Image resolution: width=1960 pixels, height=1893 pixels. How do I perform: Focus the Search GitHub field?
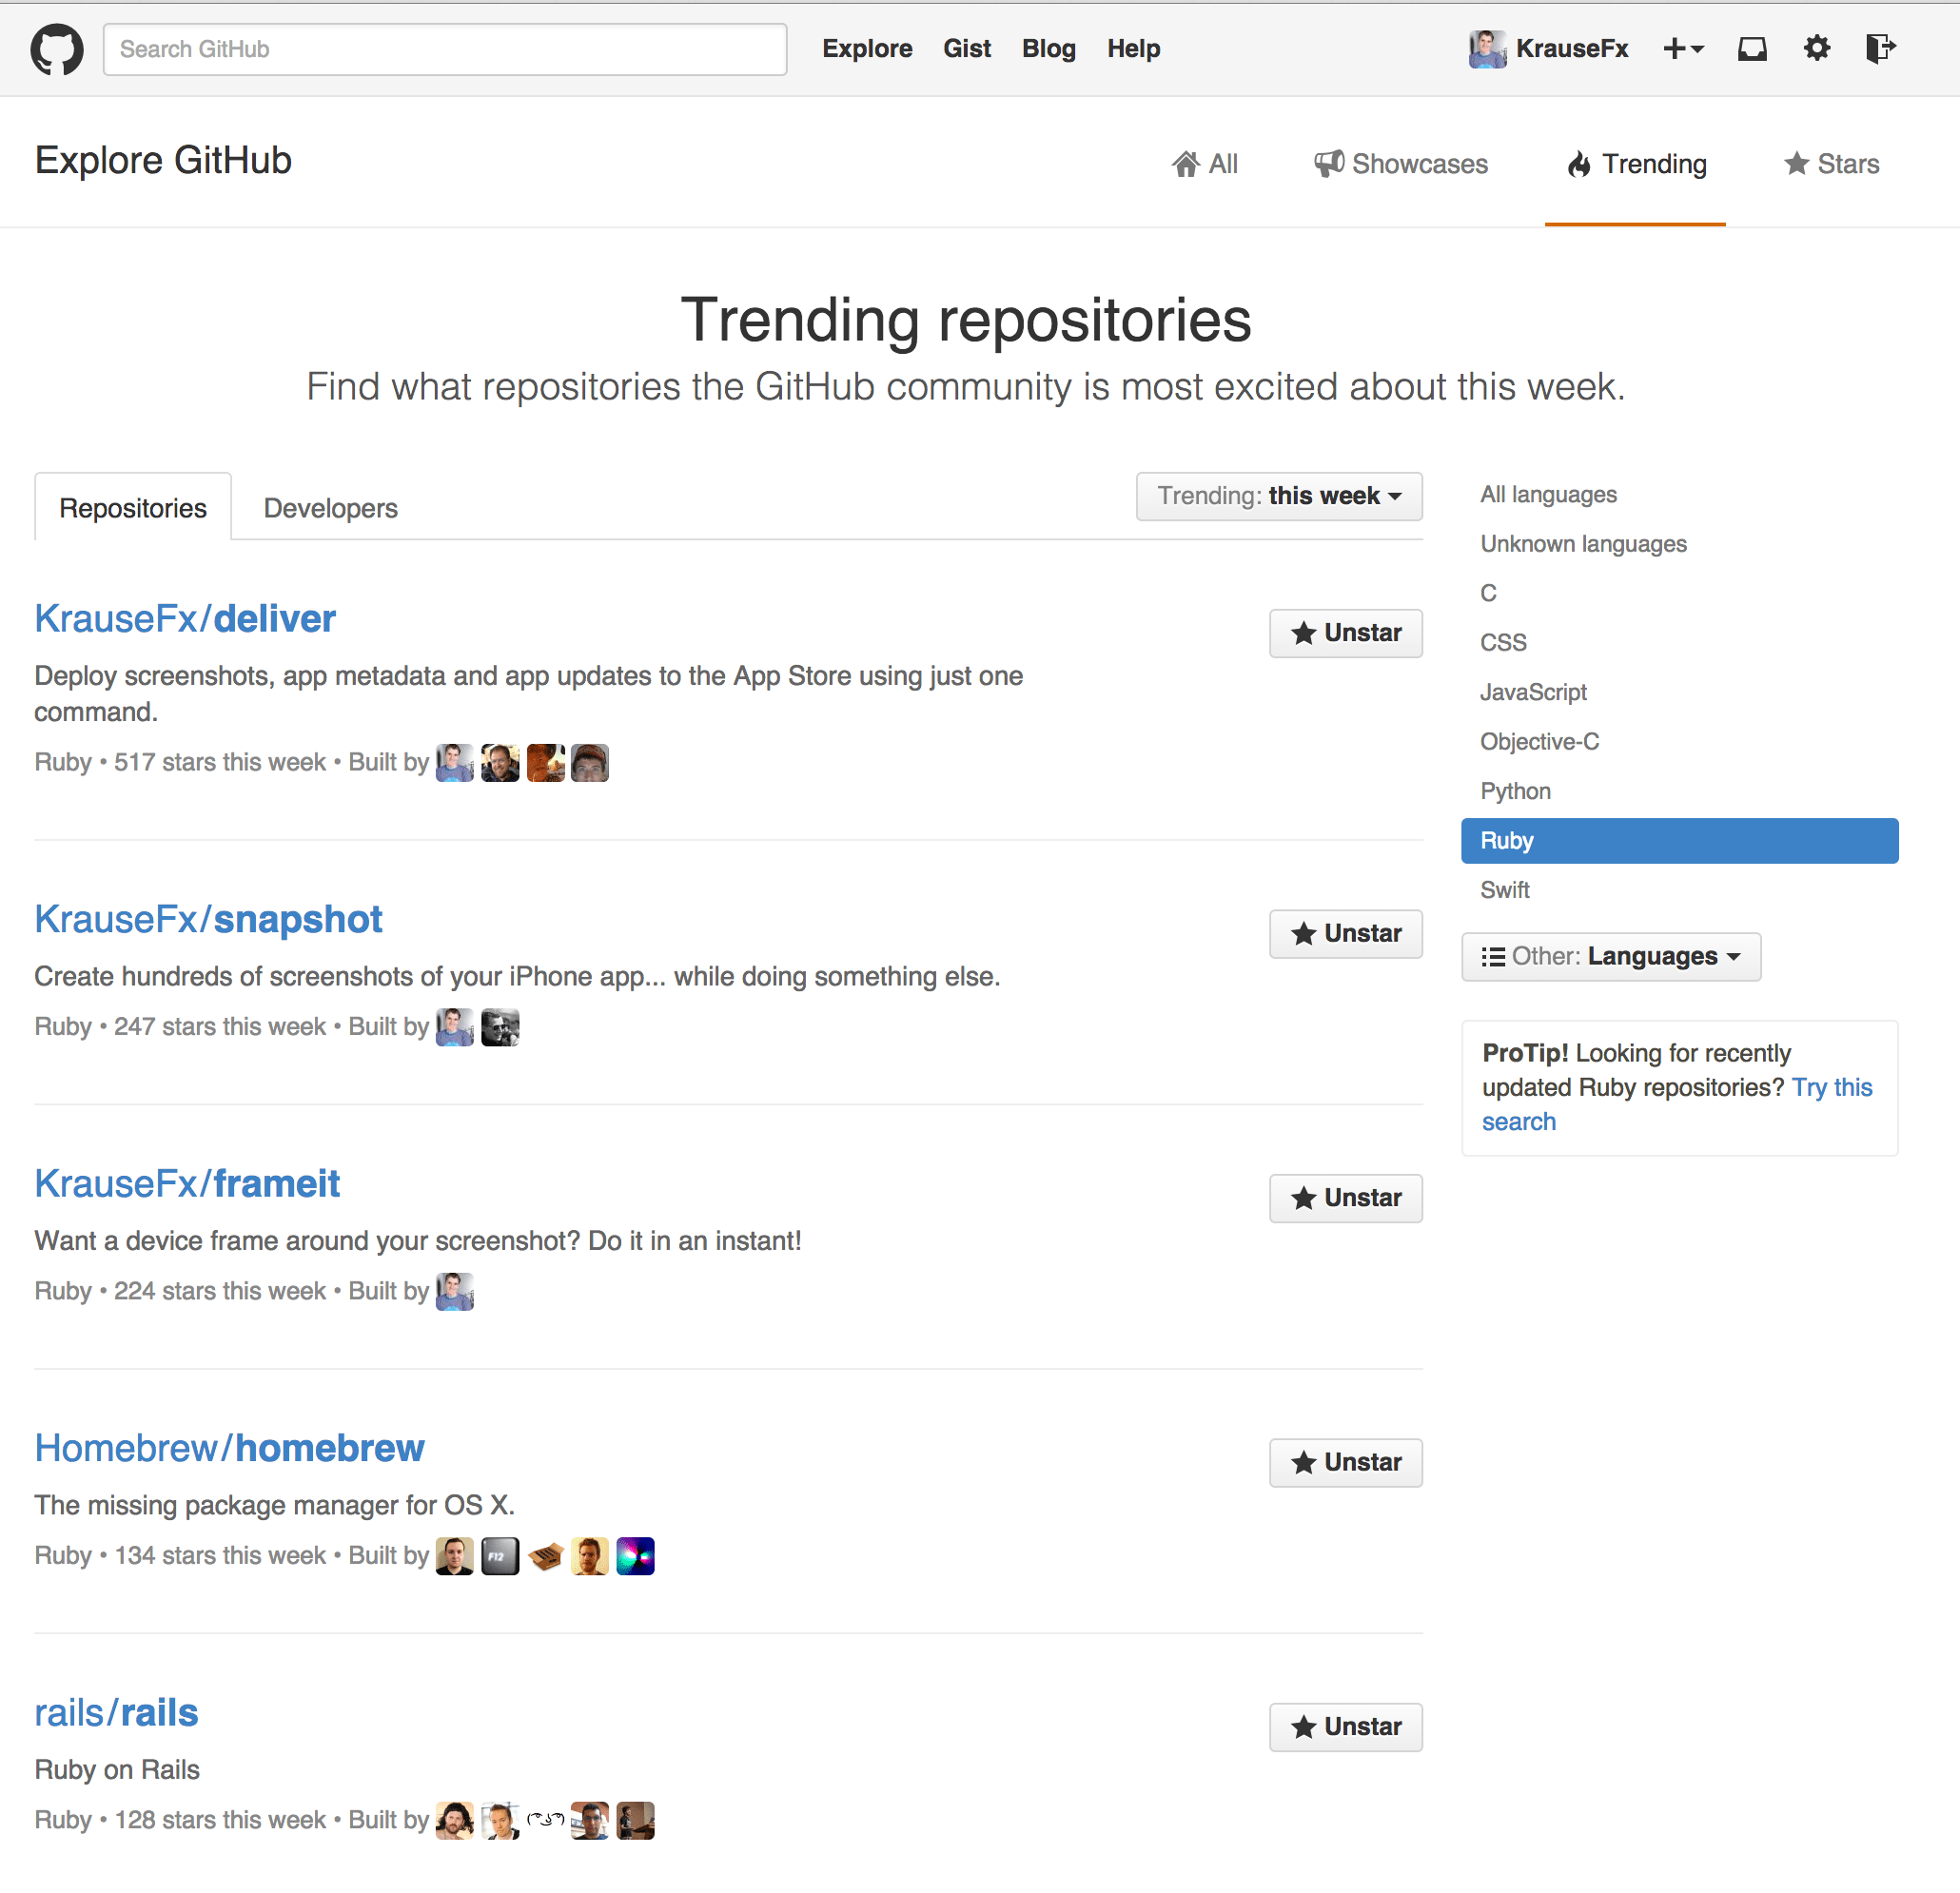tap(445, 49)
